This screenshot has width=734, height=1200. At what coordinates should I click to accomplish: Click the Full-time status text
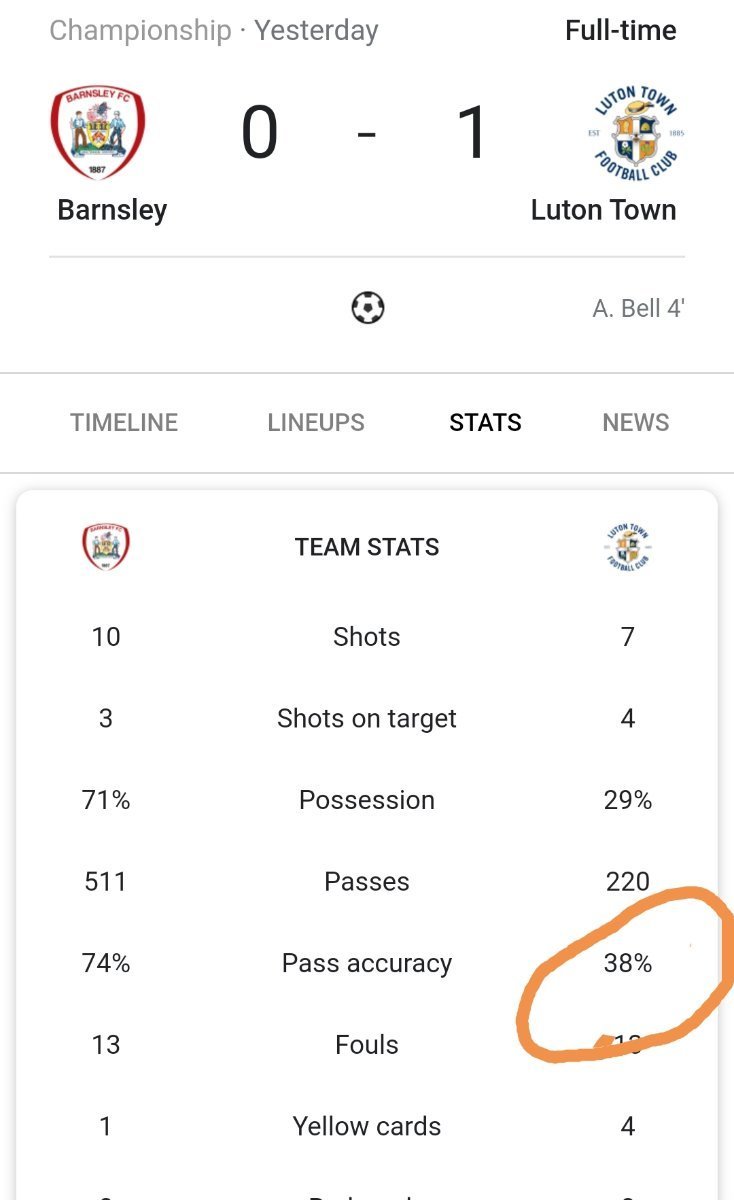(621, 31)
